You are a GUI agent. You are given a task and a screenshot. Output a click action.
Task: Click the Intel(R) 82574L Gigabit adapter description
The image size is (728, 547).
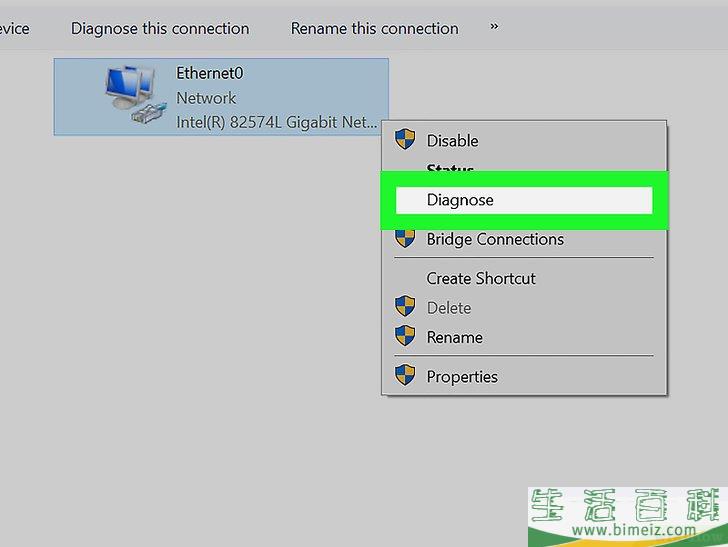pyautogui.click(x=277, y=123)
